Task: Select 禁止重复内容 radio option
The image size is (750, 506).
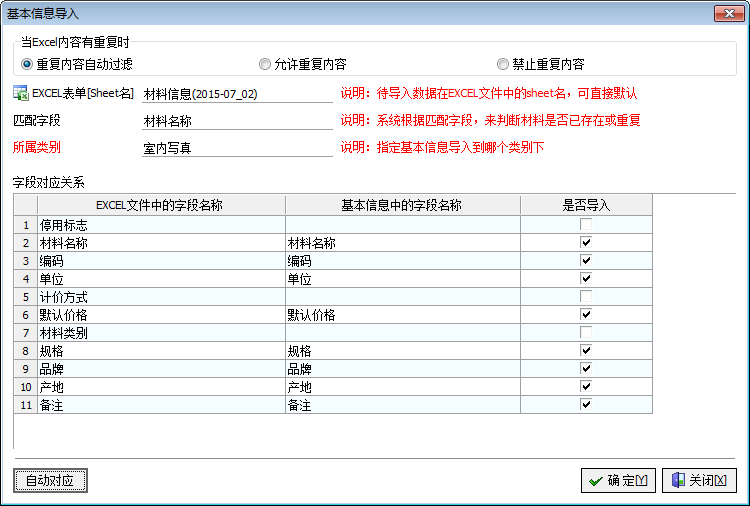Action: (502, 64)
